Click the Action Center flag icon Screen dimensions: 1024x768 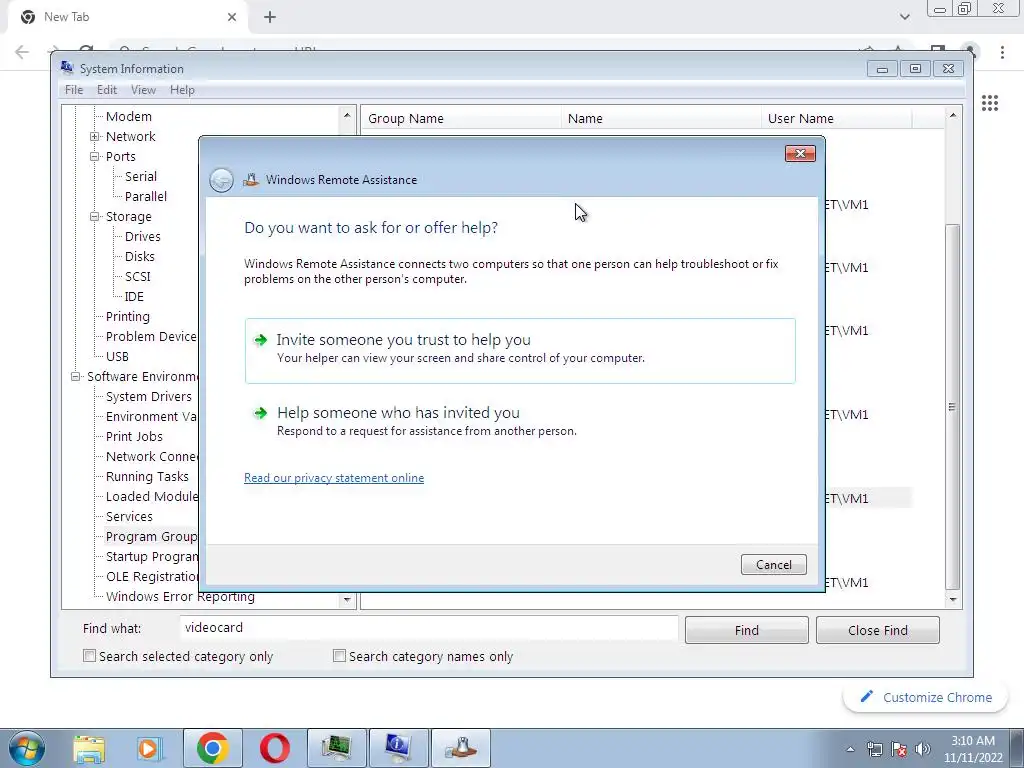coord(899,749)
